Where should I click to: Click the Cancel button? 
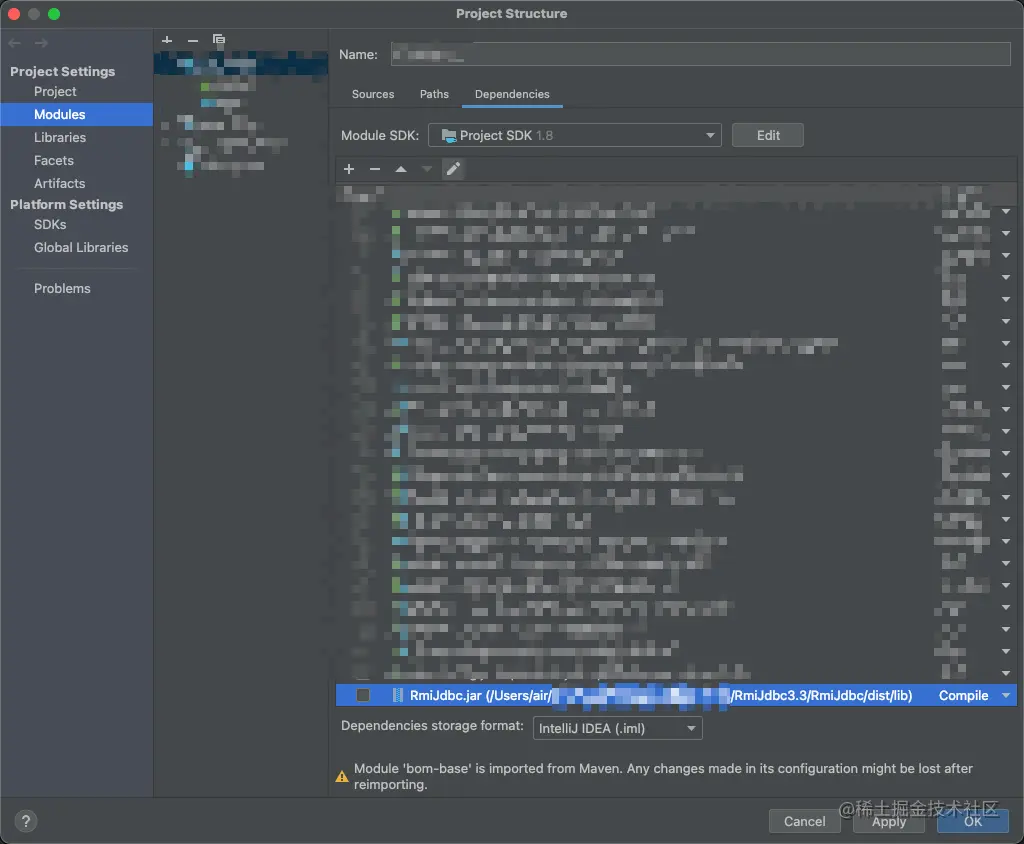point(805,821)
